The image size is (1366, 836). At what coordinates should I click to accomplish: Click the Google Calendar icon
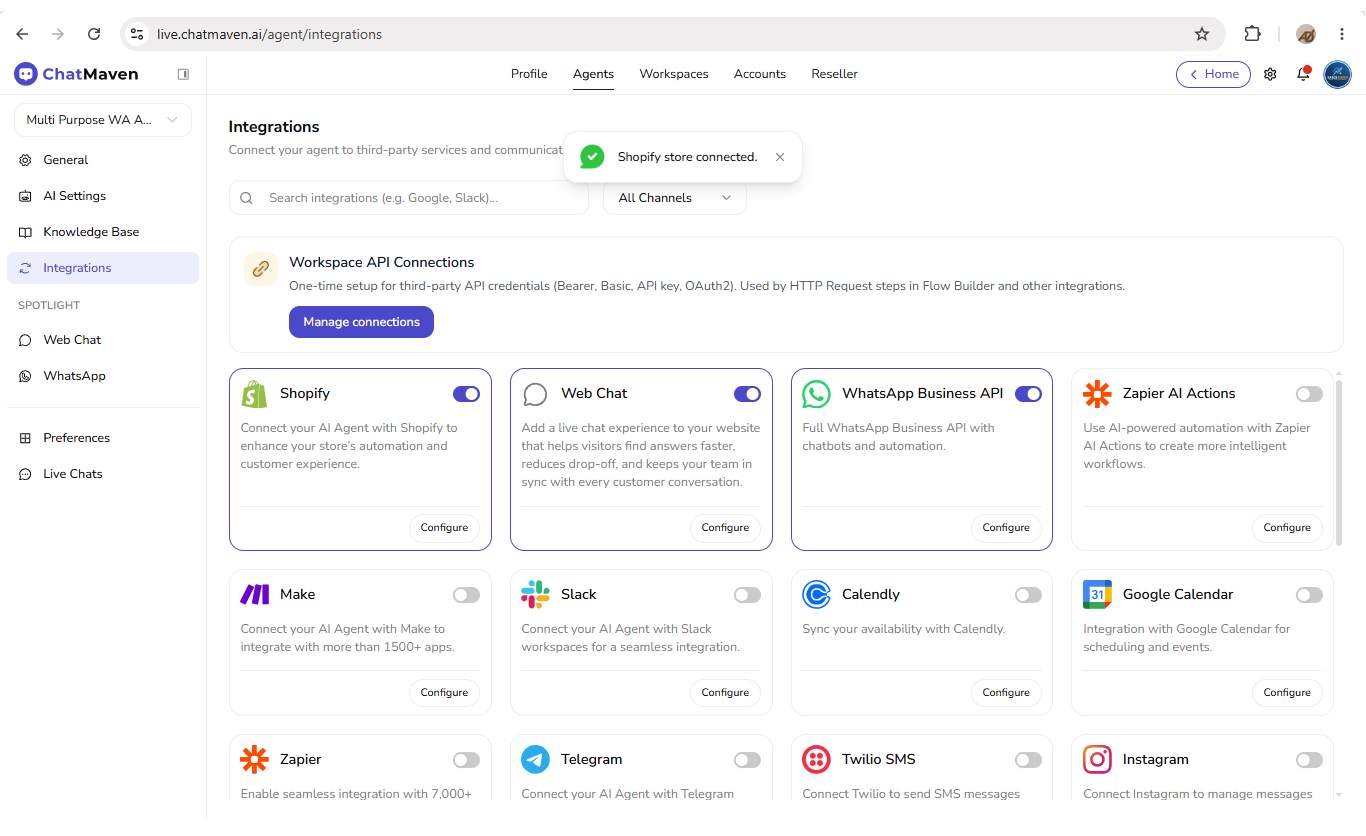1097,595
